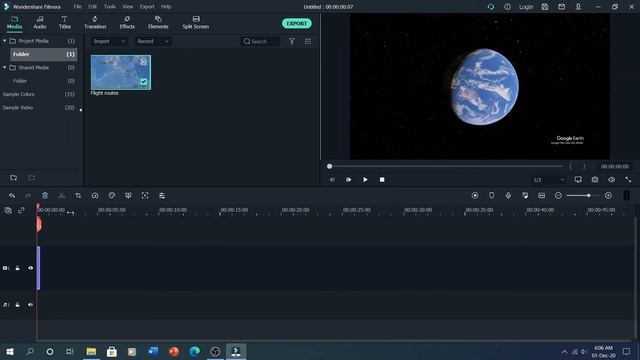Click the media Search field
Screen dimensions: 640x360
(261, 41)
